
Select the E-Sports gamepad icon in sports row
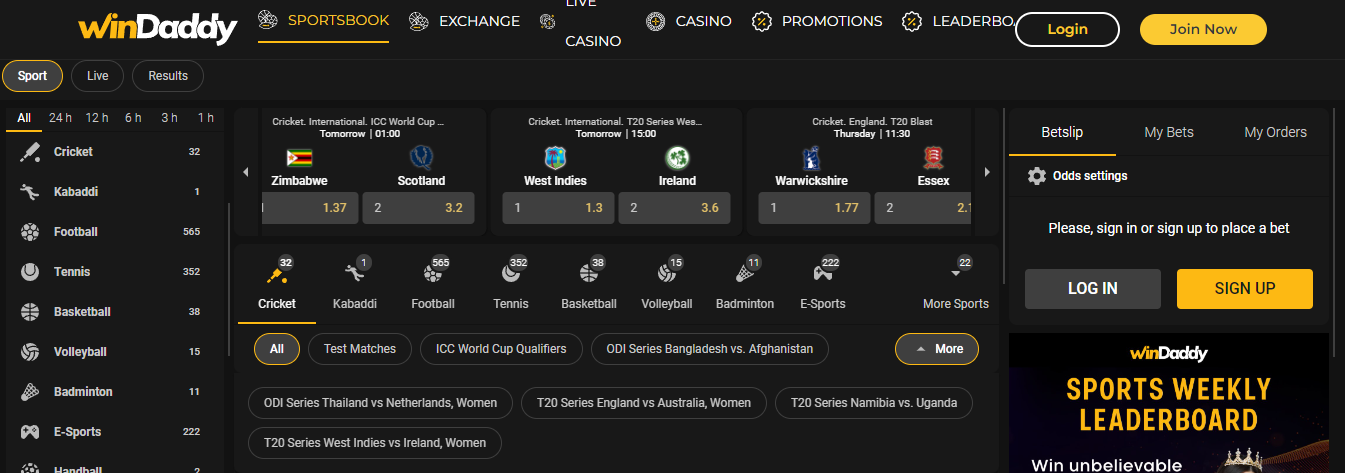(822, 273)
